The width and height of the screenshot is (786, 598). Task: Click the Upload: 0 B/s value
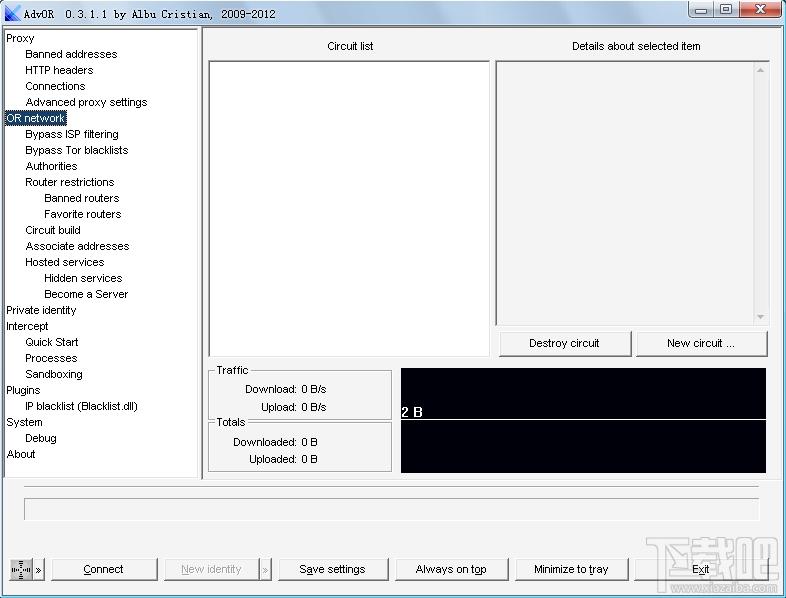tap(314, 408)
